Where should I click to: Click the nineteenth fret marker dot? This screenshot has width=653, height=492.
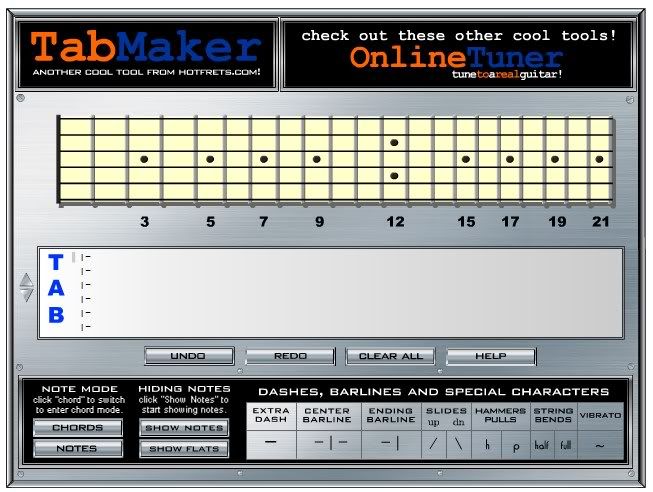(x=555, y=159)
